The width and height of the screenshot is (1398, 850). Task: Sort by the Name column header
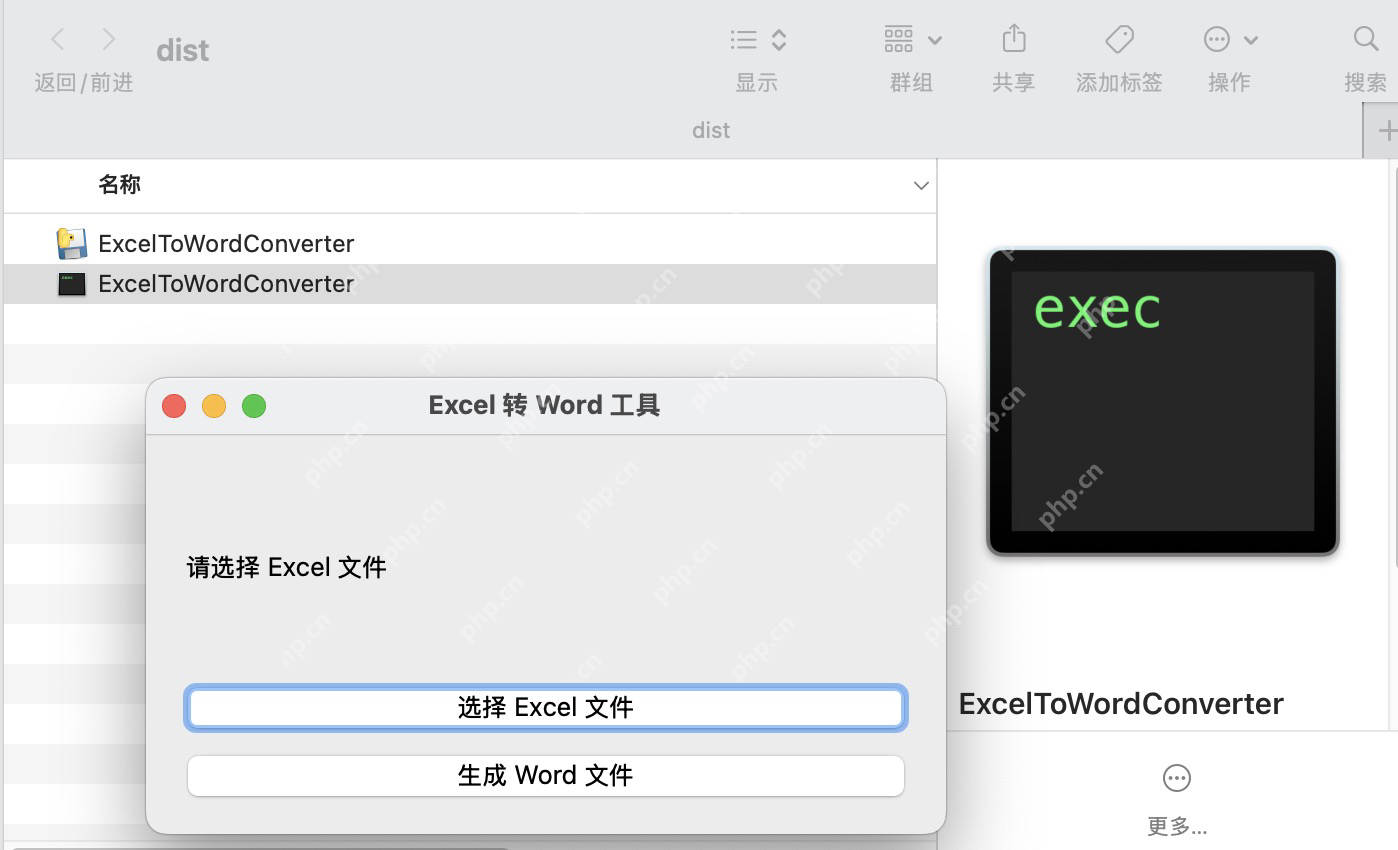[x=119, y=184]
